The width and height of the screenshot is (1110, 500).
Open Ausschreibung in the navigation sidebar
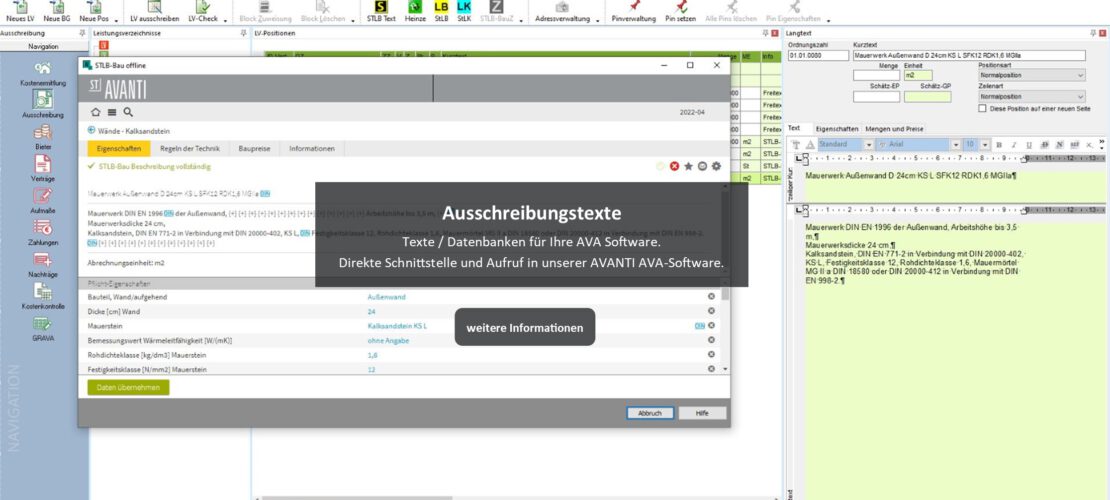43,103
